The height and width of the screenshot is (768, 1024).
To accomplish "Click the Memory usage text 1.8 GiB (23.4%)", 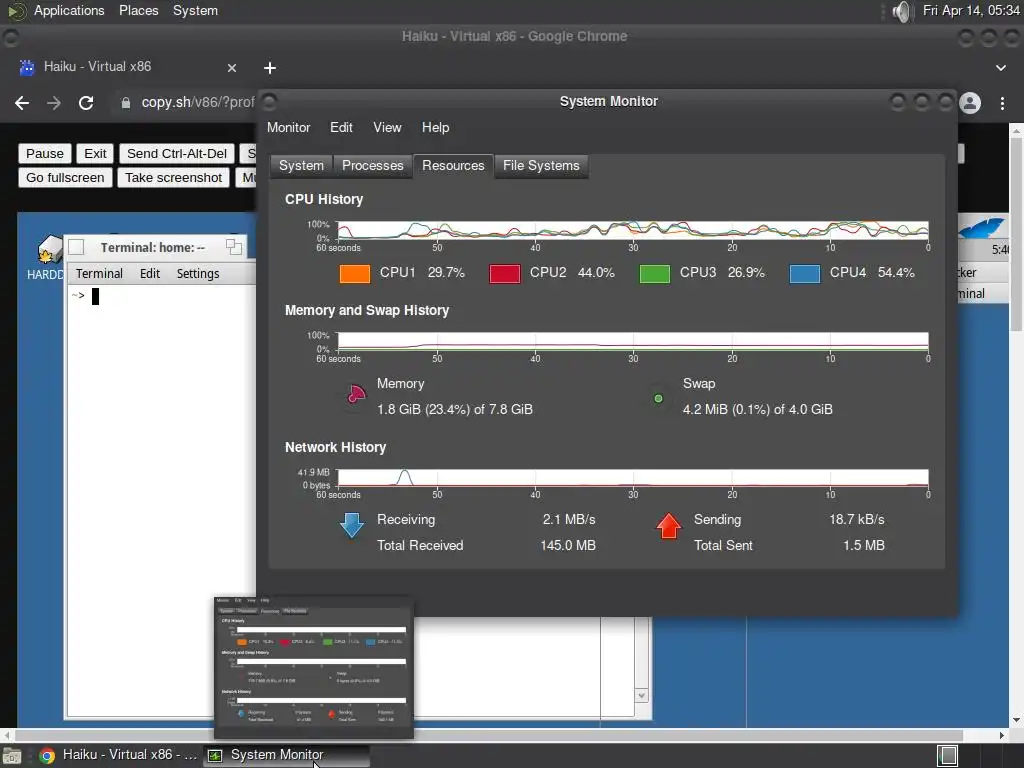I will 455,409.
